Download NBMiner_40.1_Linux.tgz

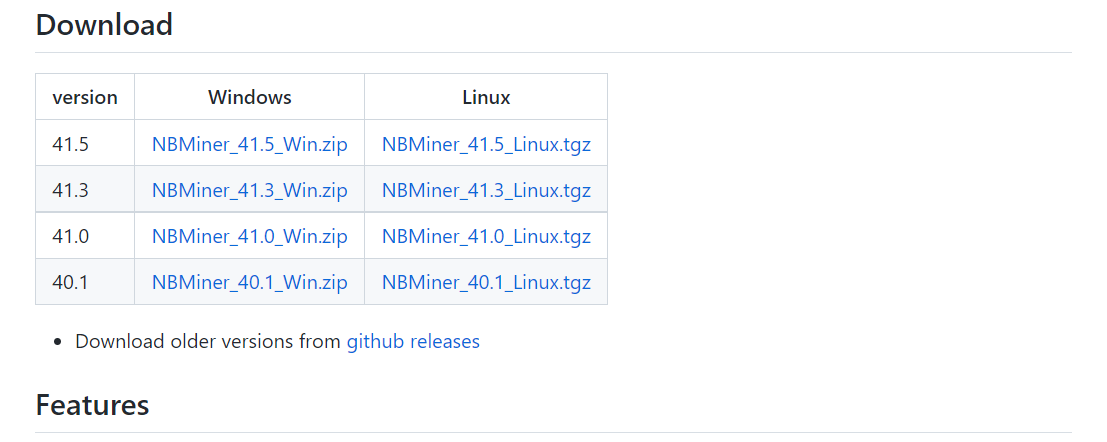coord(486,282)
